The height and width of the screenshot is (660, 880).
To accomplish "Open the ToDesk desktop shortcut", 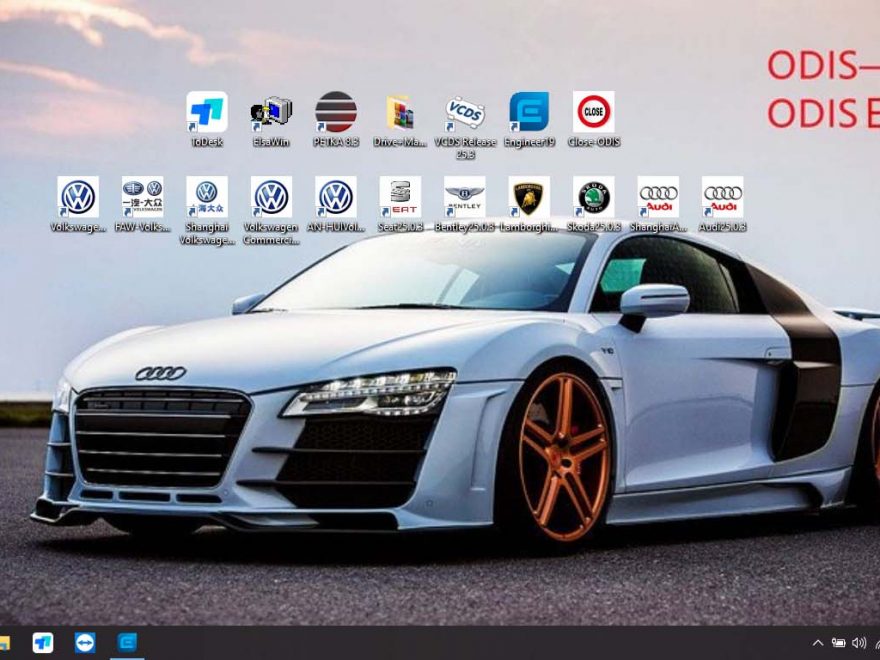I will (x=206, y=113).
